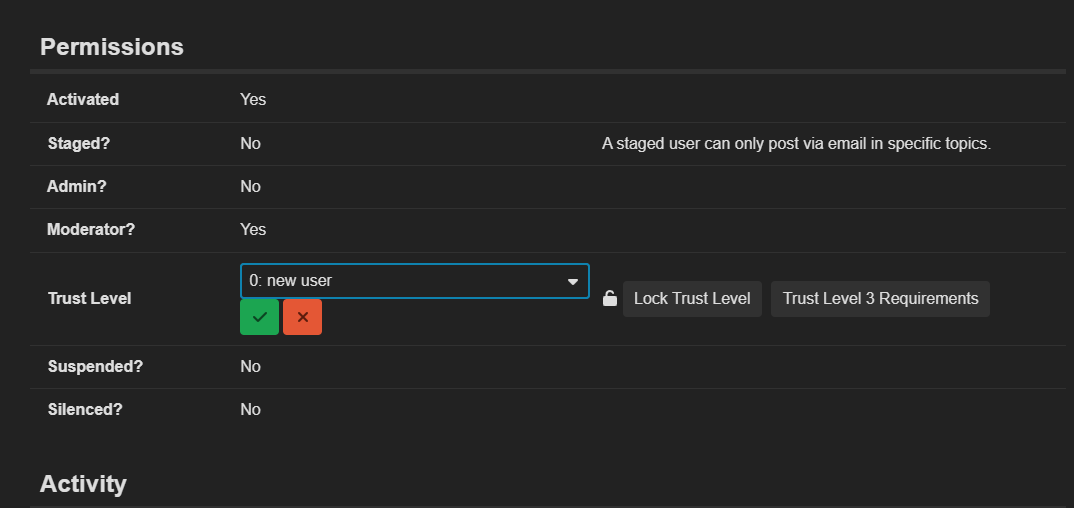Image resolution: width=1074 pixels, height=508 pixels.
Task: Click the Admin? row label
Action: pos(77,186)
